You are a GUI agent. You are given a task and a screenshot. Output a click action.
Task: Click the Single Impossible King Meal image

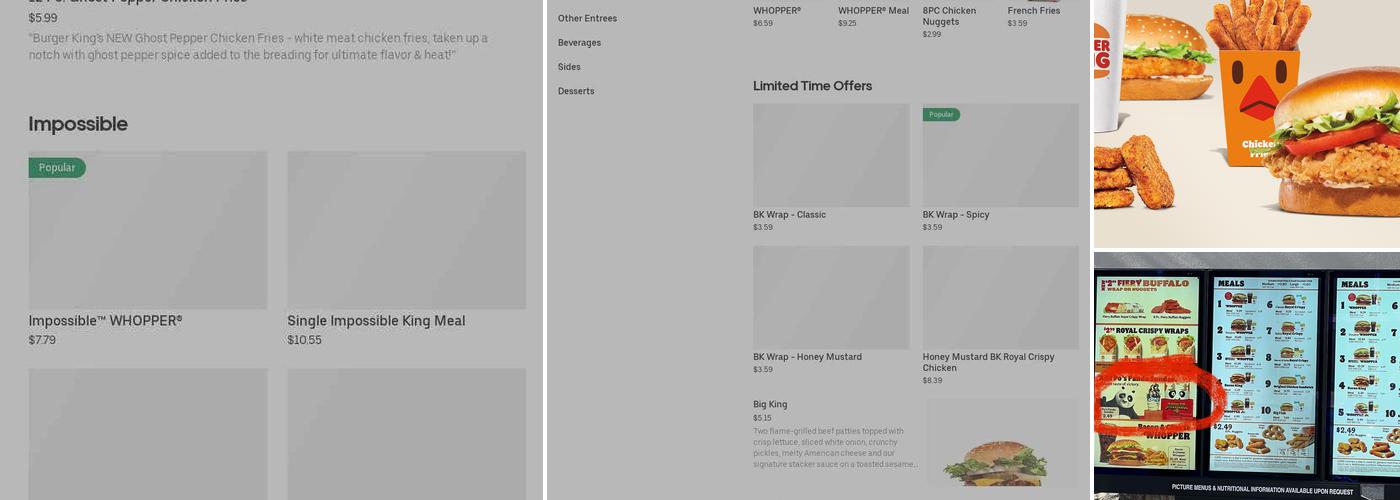406,230
